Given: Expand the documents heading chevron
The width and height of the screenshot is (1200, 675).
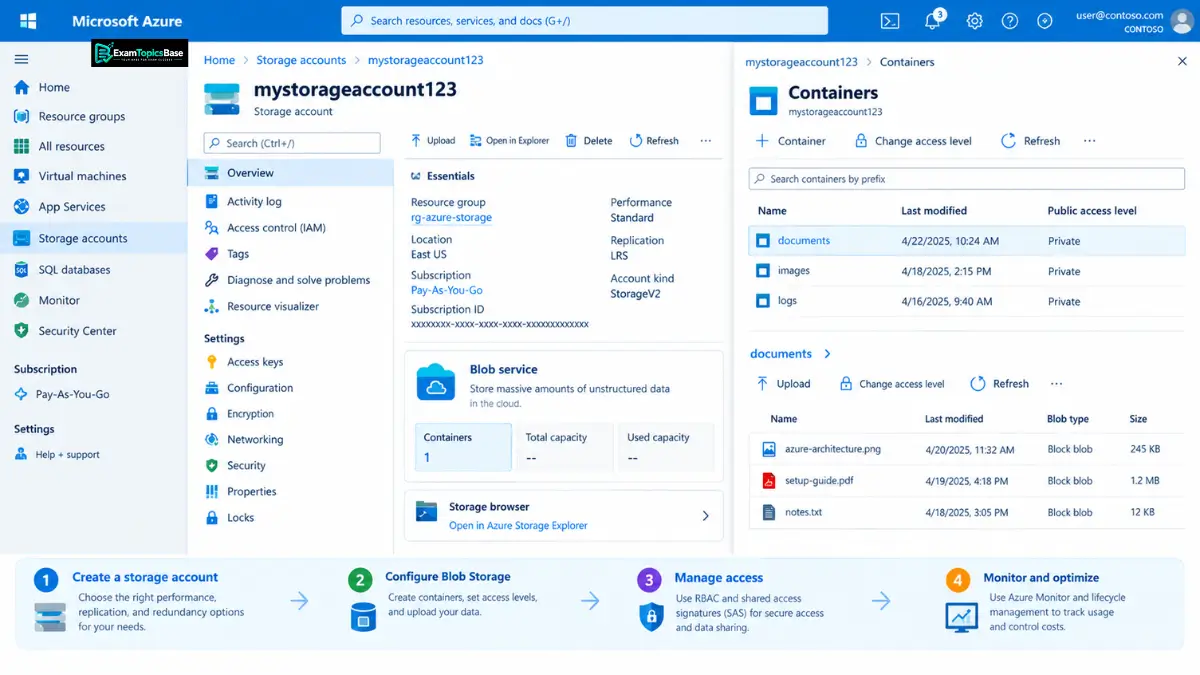Looking at the screenshot, I should (x=827, y=354).
